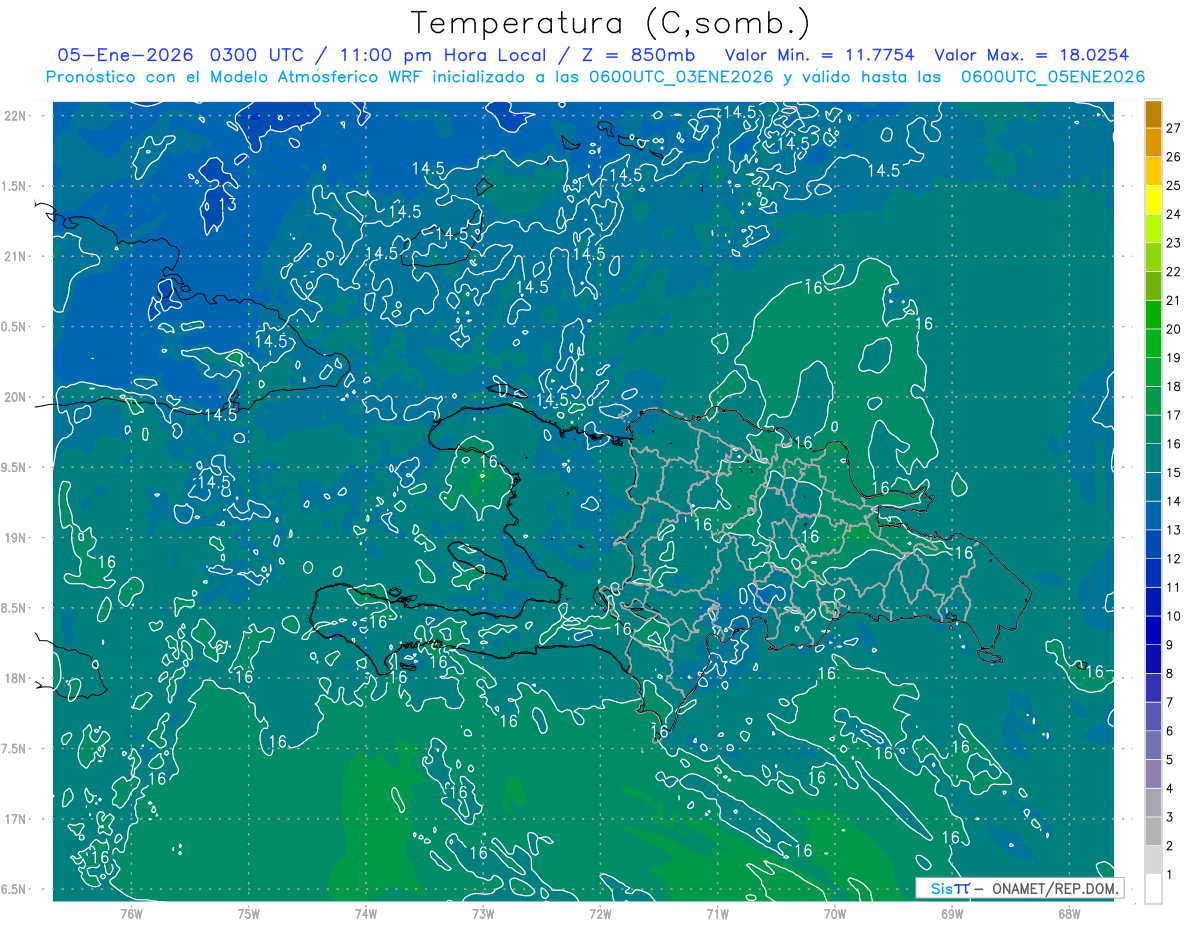Click the '19N' latitude label

pyautogui.click(x=14, y=538)
